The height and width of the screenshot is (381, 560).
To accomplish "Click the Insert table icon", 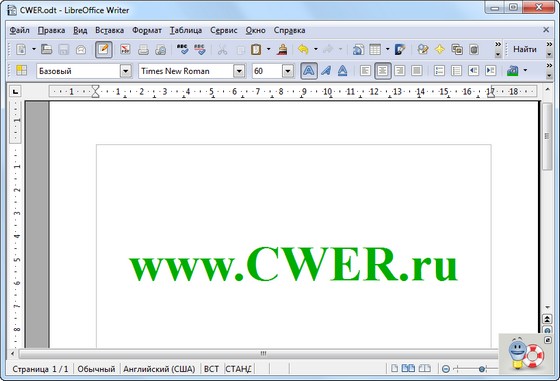I will pos(375,49).
